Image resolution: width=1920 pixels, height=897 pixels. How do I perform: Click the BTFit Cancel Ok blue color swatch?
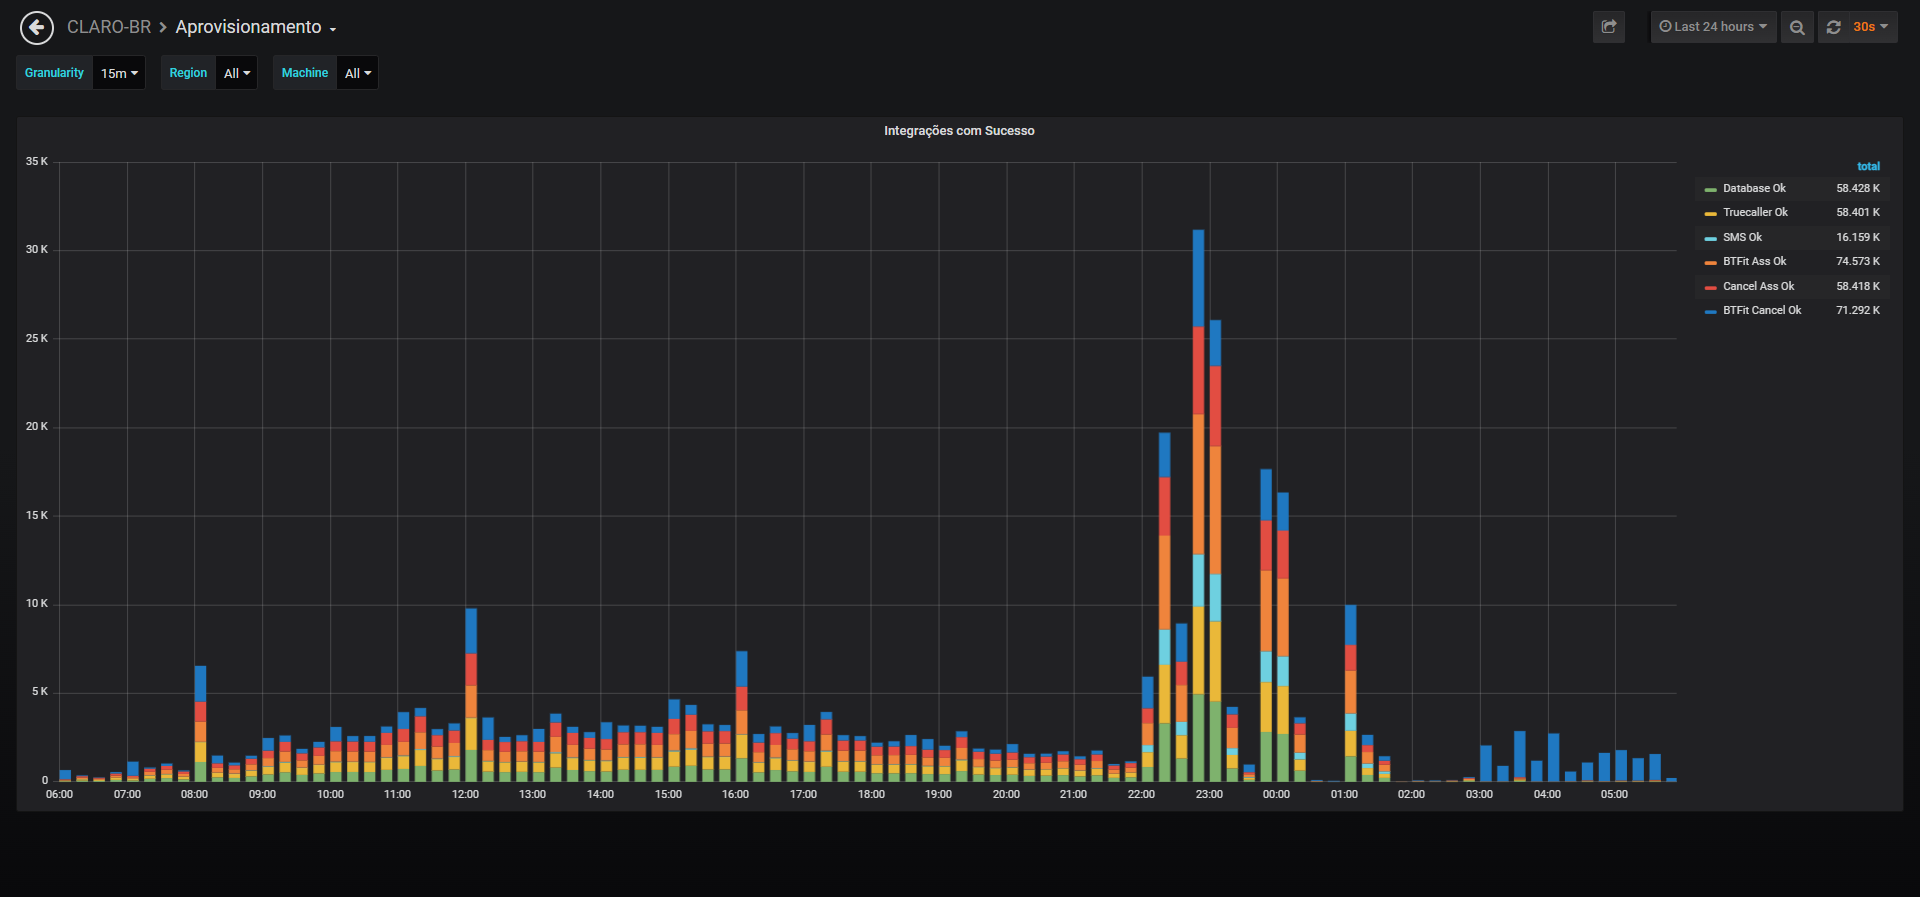[x=1711, y=311]
